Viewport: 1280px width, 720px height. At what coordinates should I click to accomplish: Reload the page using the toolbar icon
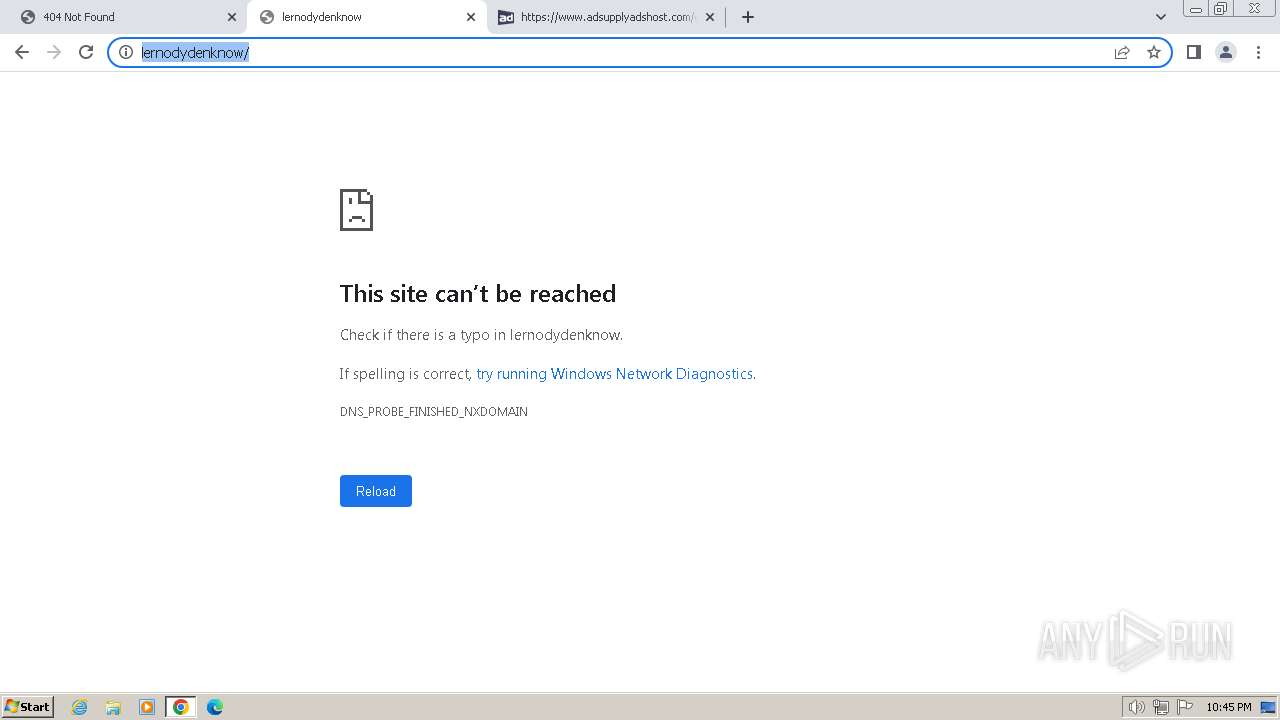[86, 52]
